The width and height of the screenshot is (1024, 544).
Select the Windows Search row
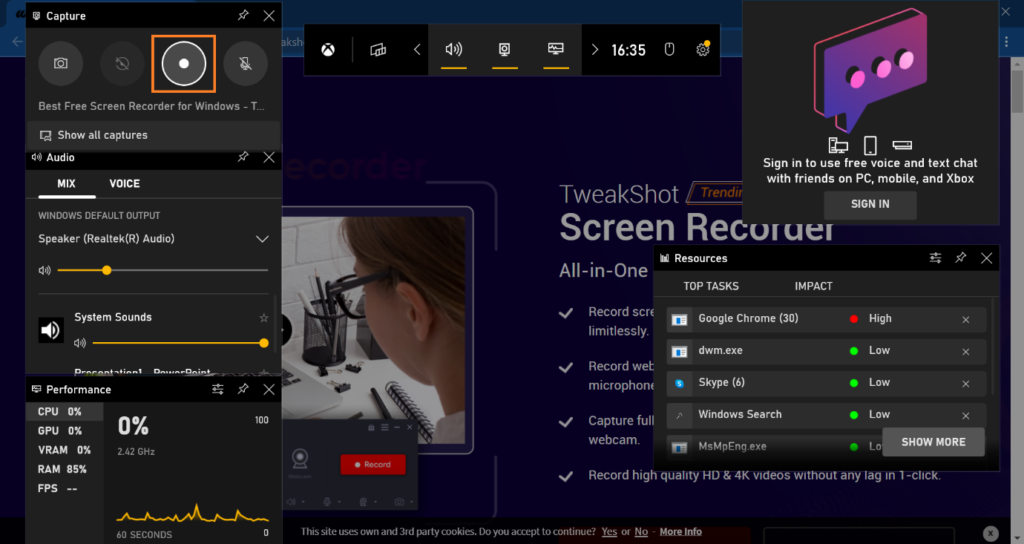click(826, 415)
